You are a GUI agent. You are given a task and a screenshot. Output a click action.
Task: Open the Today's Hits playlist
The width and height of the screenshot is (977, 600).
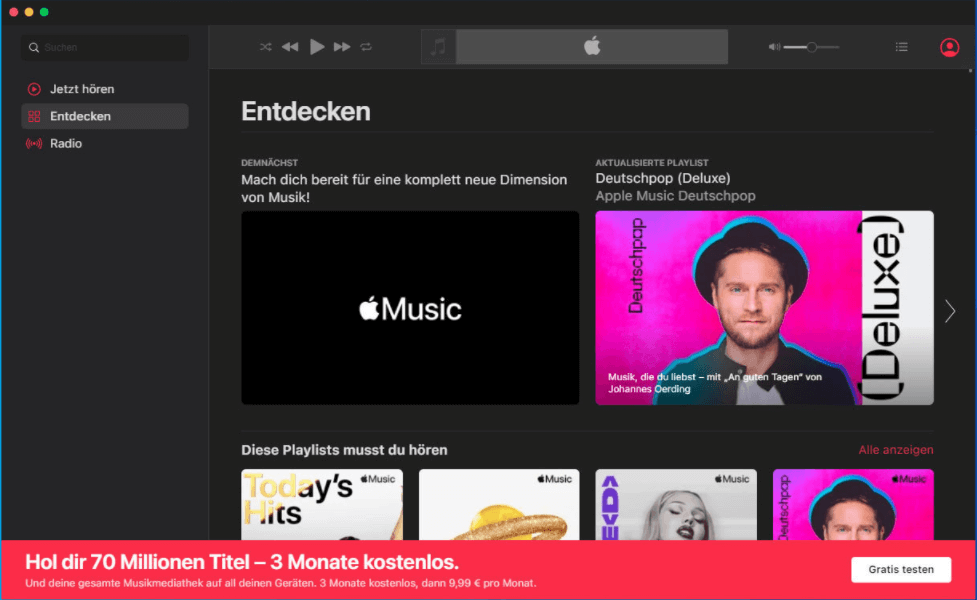click(x=322, y=505)
